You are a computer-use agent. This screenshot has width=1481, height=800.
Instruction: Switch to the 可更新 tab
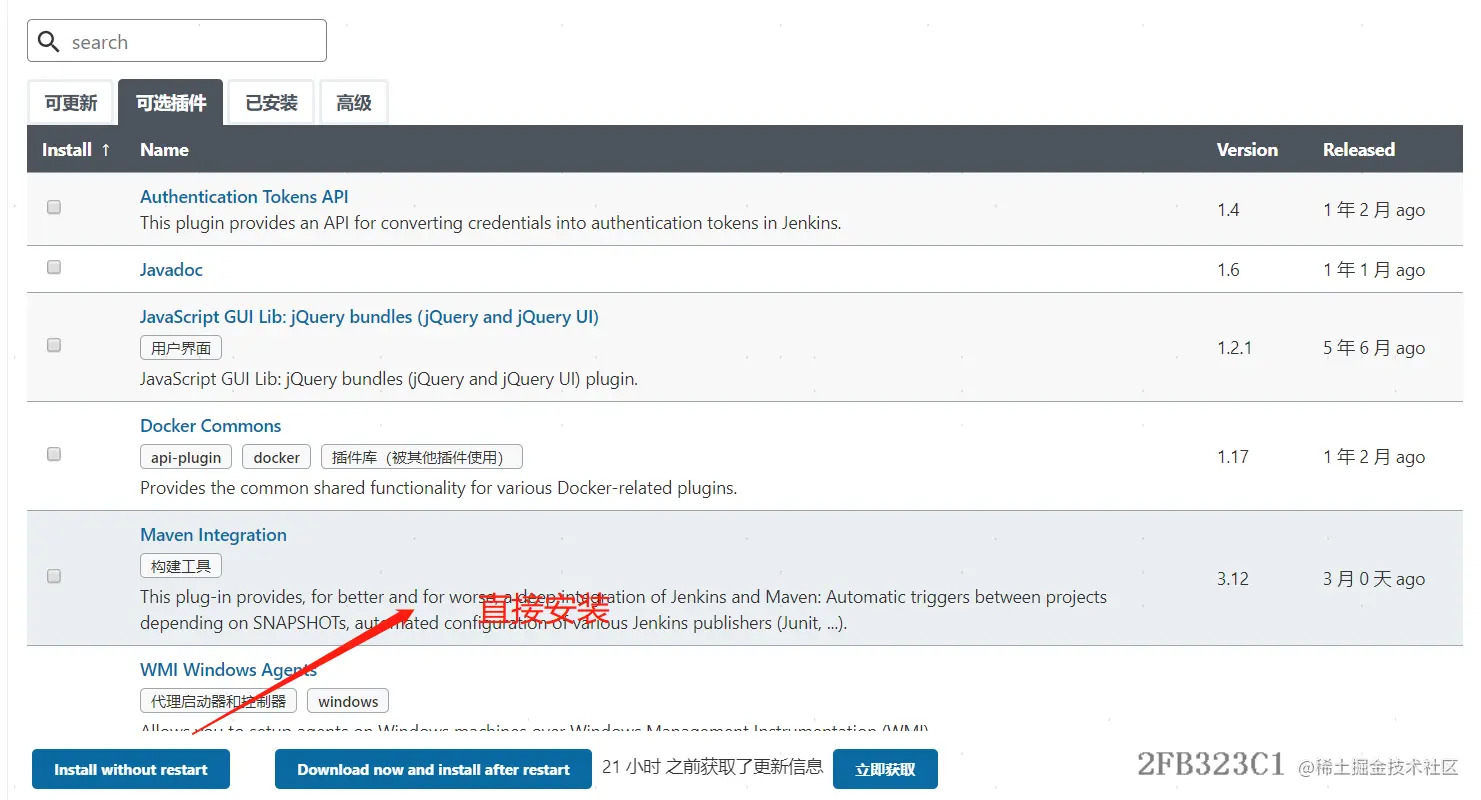[71, 103]
